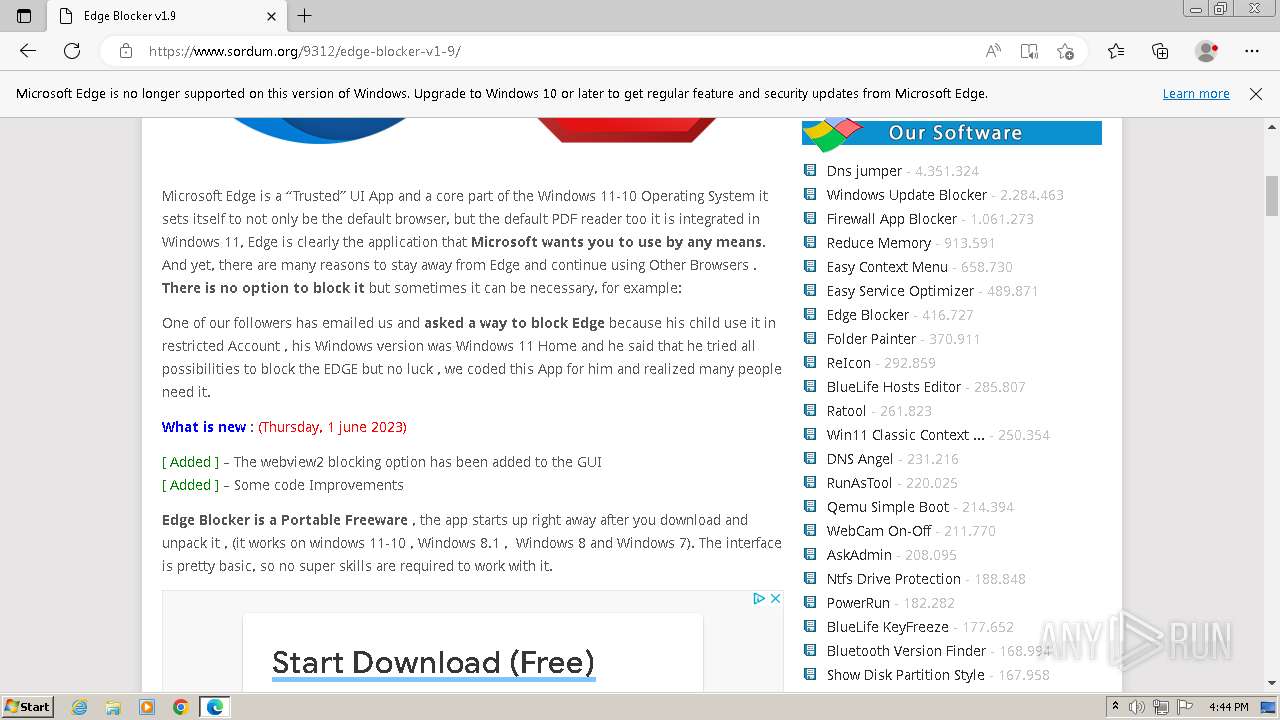This screenshot has width=1280, height=720.
Task: Click the page vertical scrollbar thumb
Action: (1272, 196)
